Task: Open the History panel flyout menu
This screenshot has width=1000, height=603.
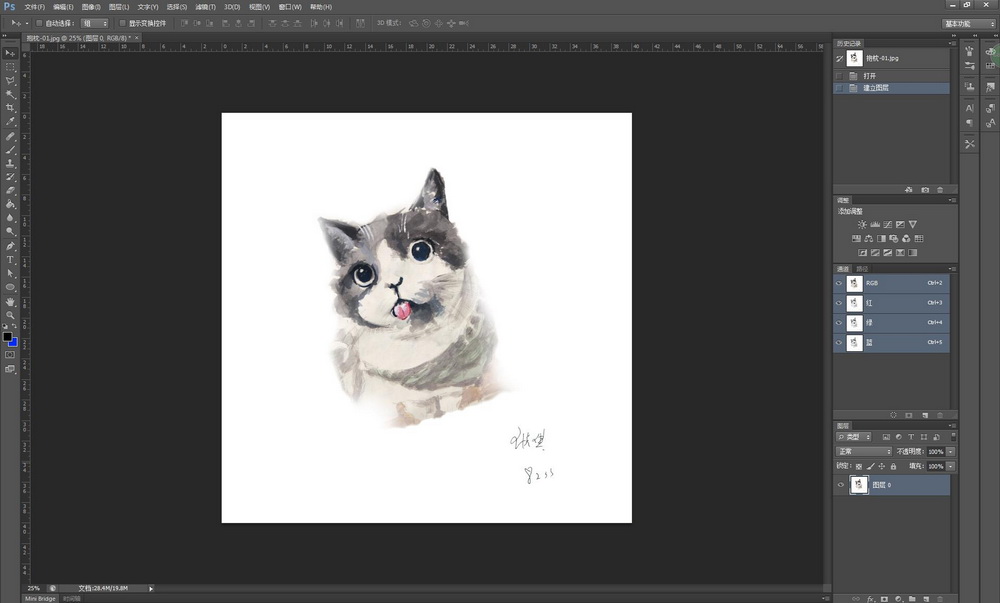Action: click(x=953, y=43)
